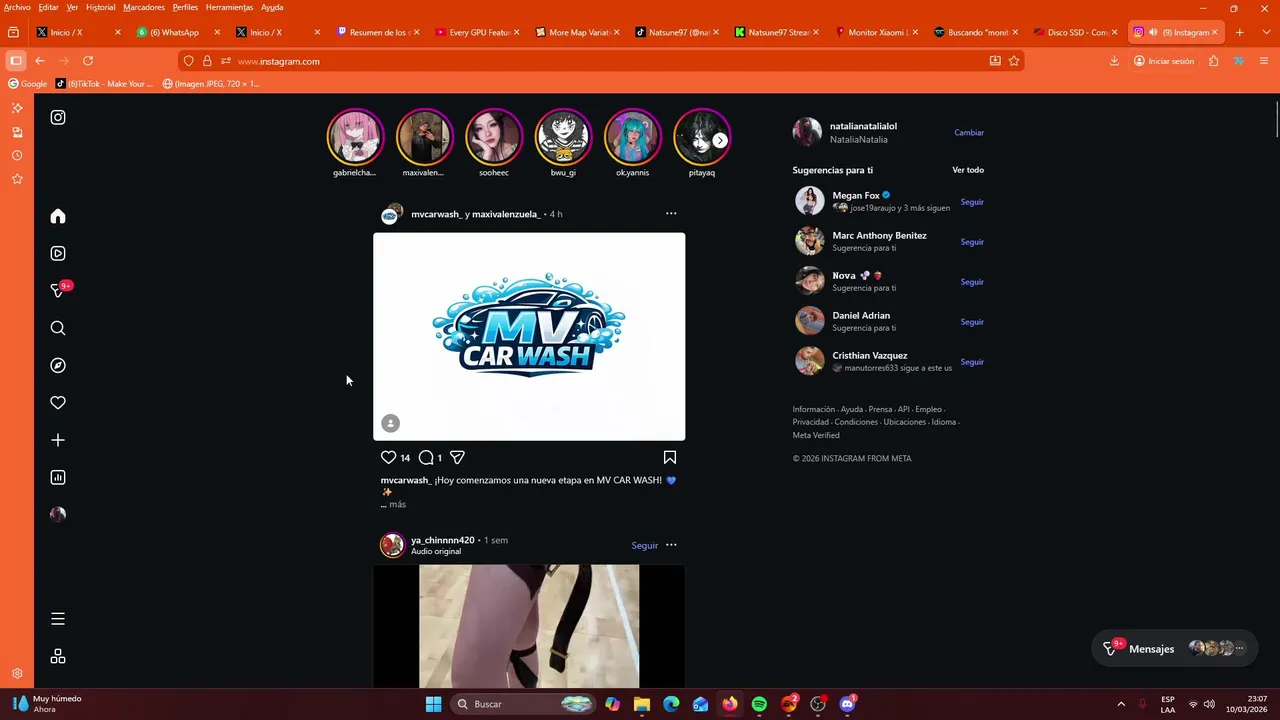Open the Marcadores menu
The image size is (1280, 720).
[144, 7]
